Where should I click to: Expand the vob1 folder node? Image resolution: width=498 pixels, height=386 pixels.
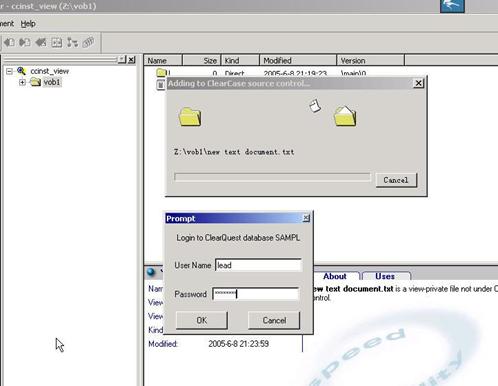point(22,82)
